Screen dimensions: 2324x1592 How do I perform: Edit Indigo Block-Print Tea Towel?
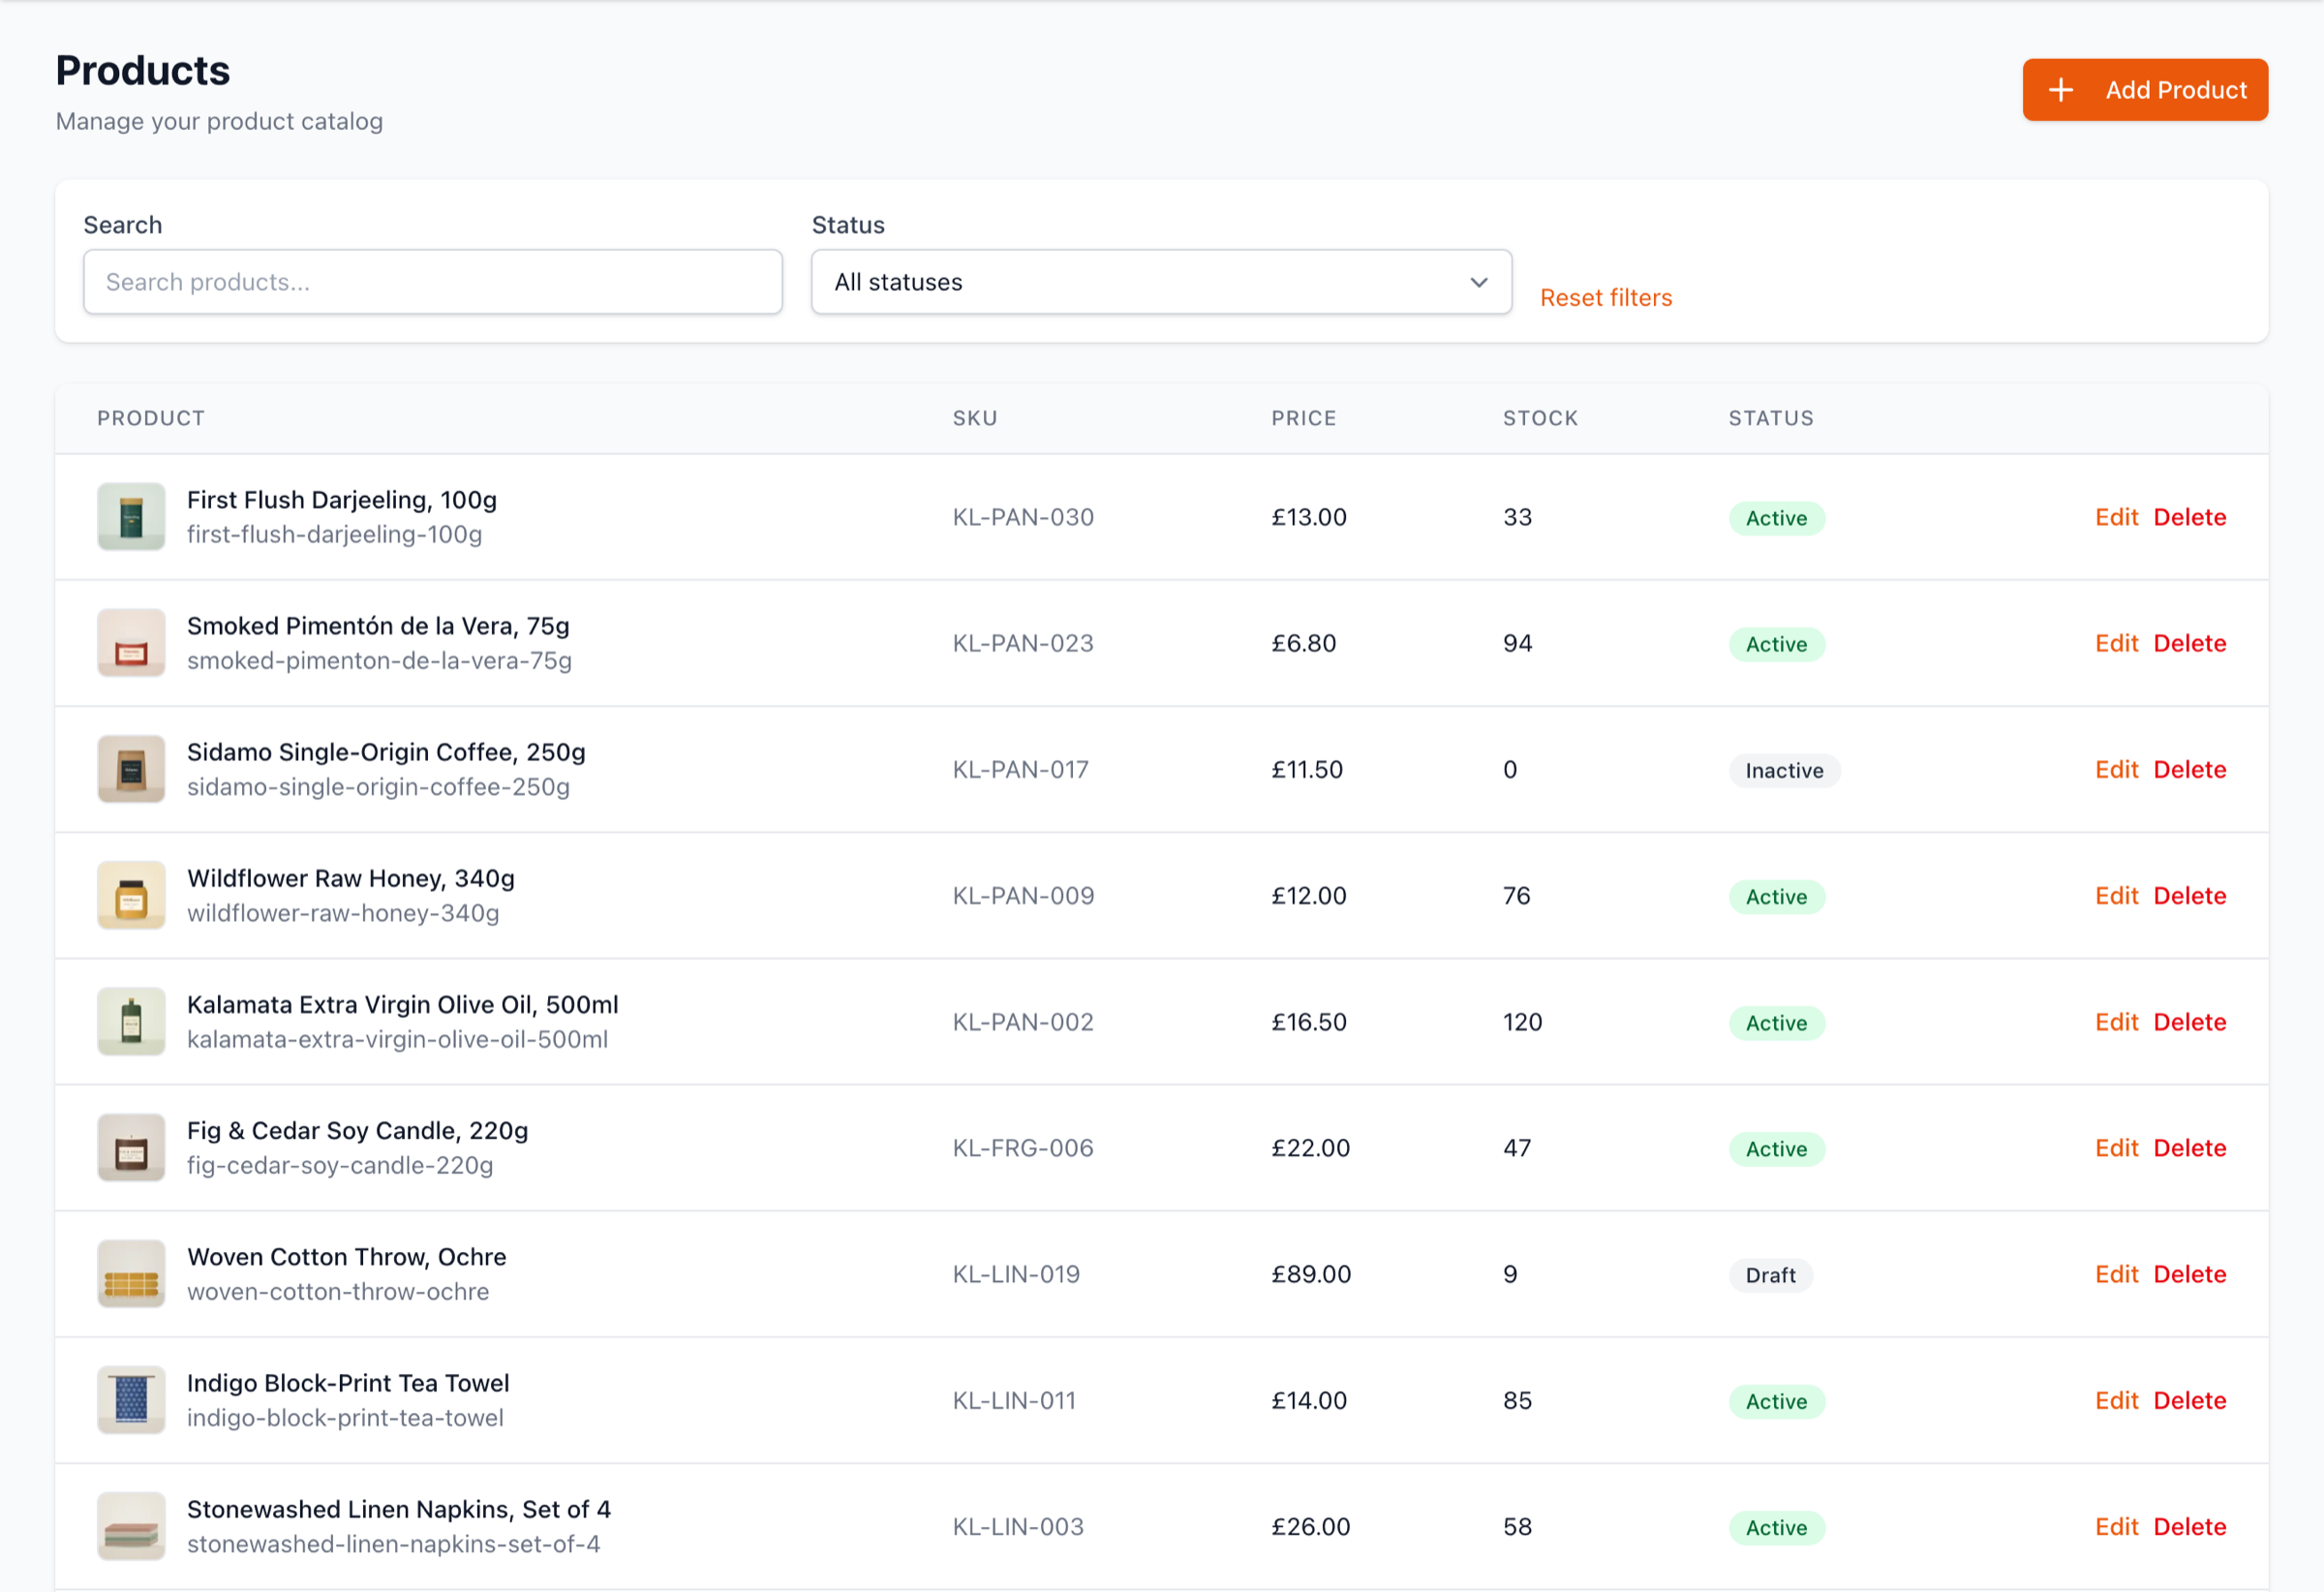[2116, 1400]
